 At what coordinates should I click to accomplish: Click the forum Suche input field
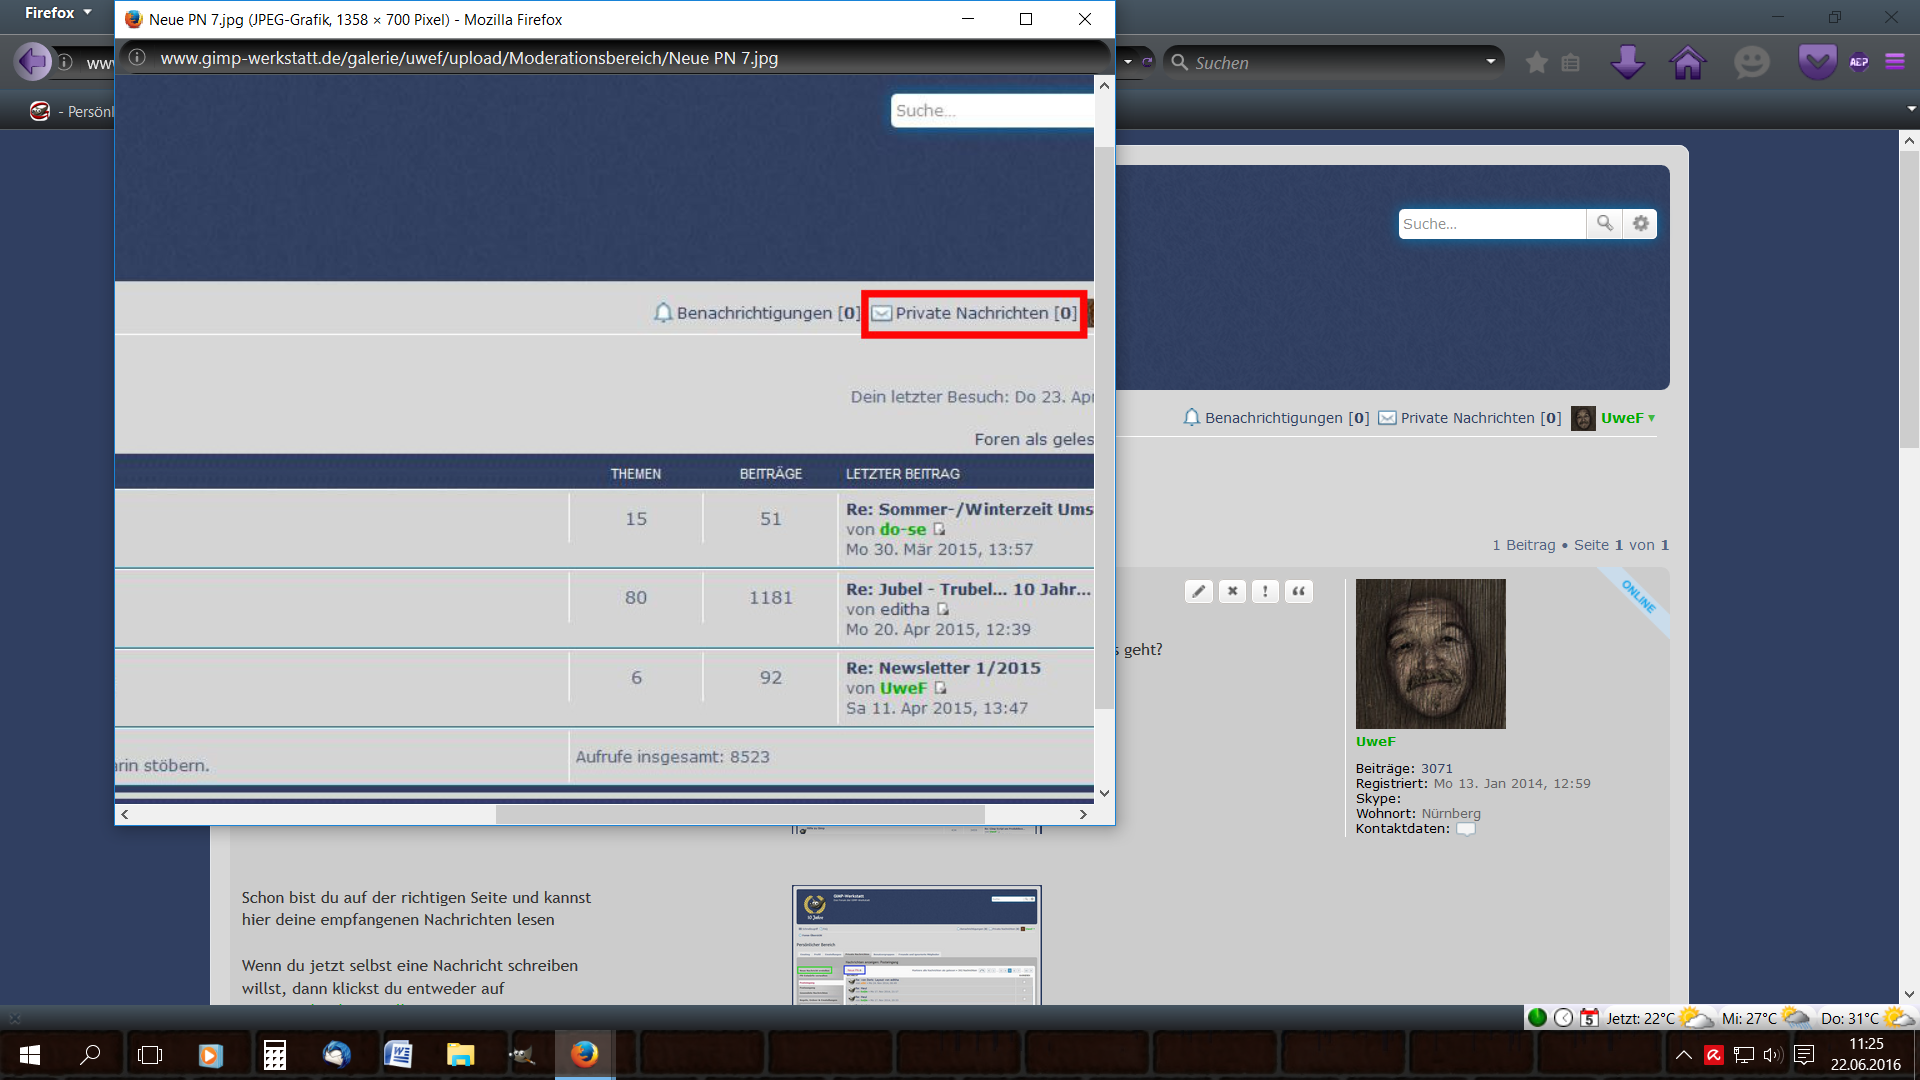pyautogui.click(x=1491, y=224)
